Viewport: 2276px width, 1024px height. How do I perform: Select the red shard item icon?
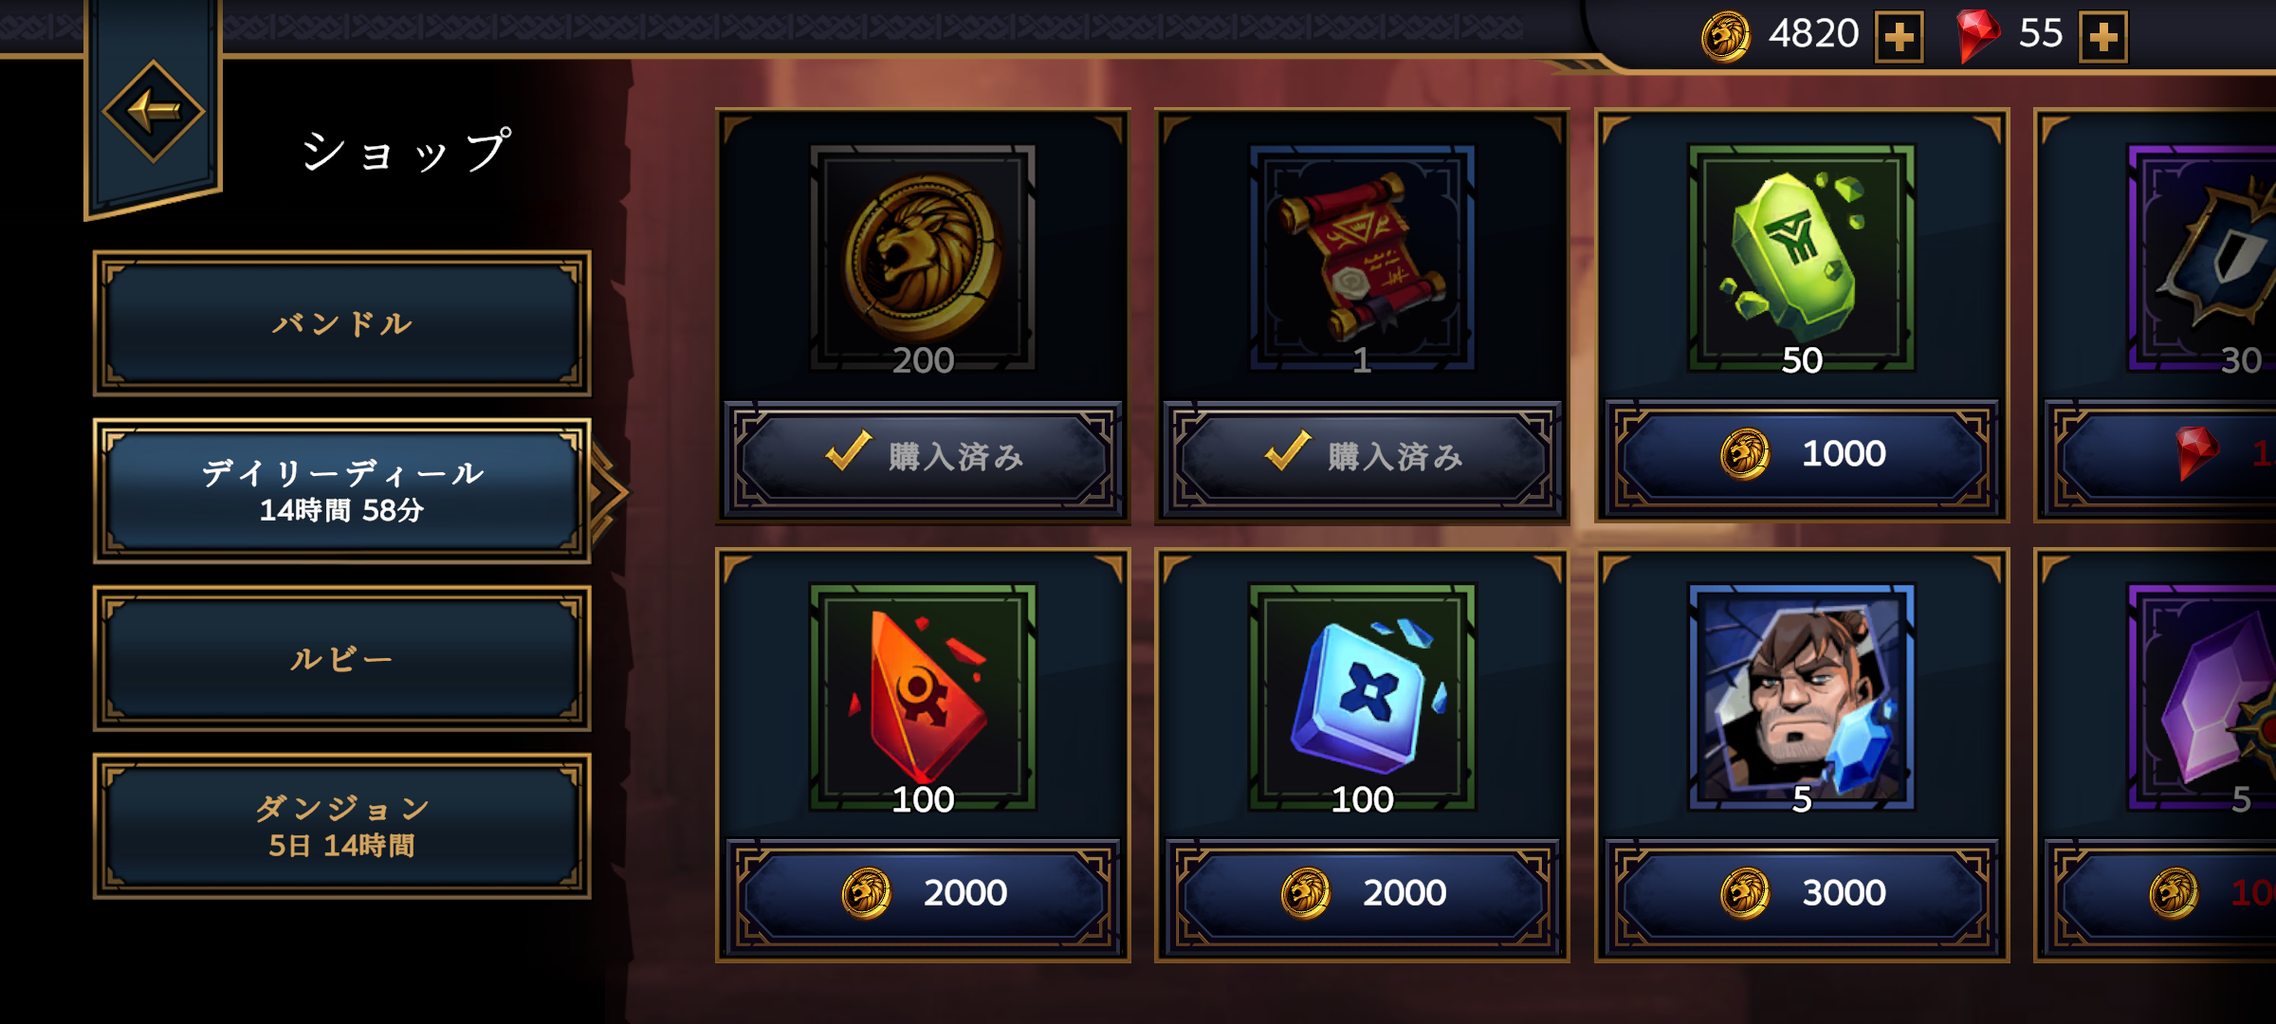[x=922, y=697]
